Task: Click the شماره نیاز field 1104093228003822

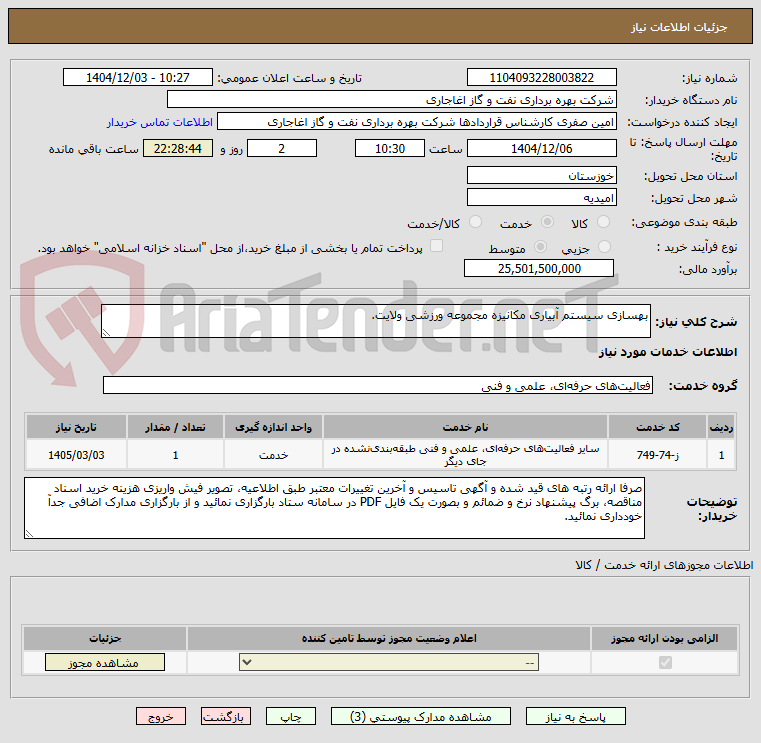Action: [542, 78]
